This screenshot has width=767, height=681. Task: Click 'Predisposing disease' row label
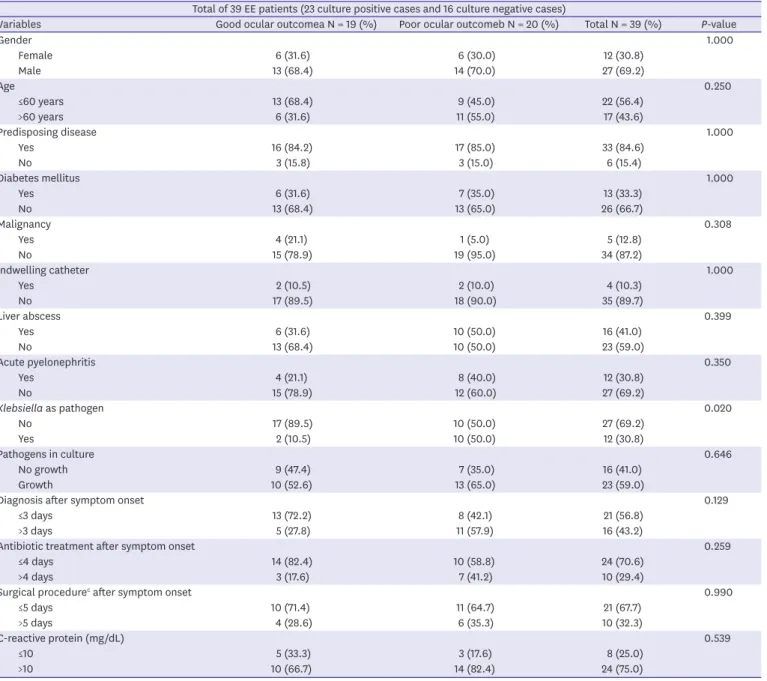48,132
